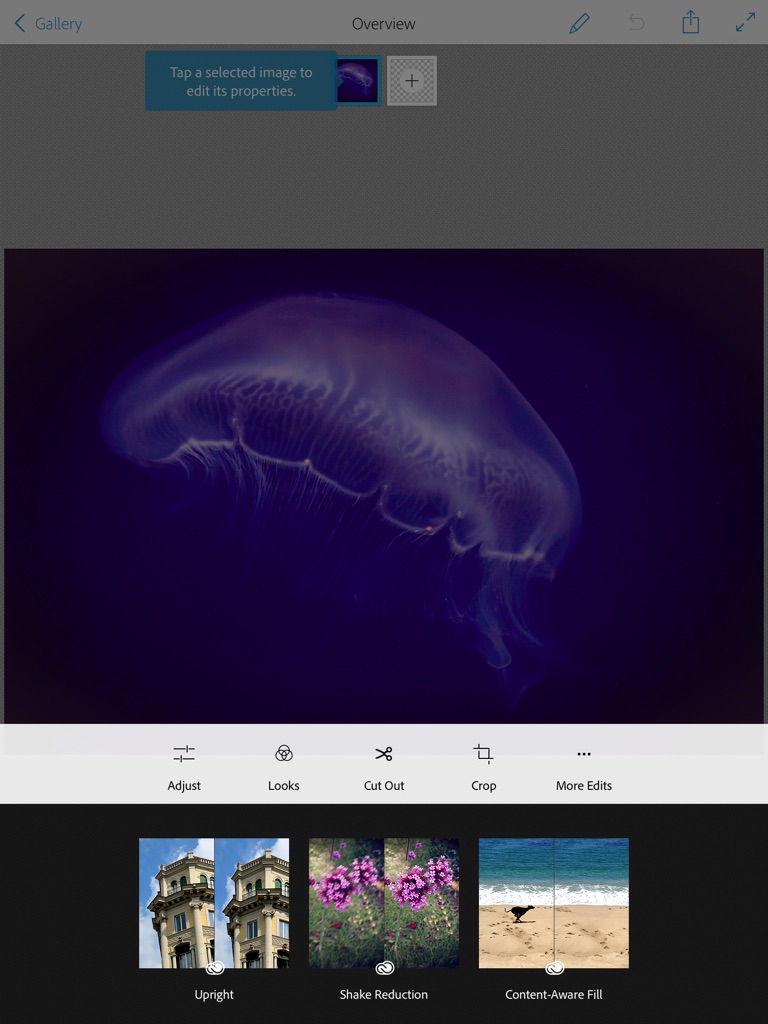
Task: Select the Crop tool
Action: pyautogui.click(x=484, y=766)
